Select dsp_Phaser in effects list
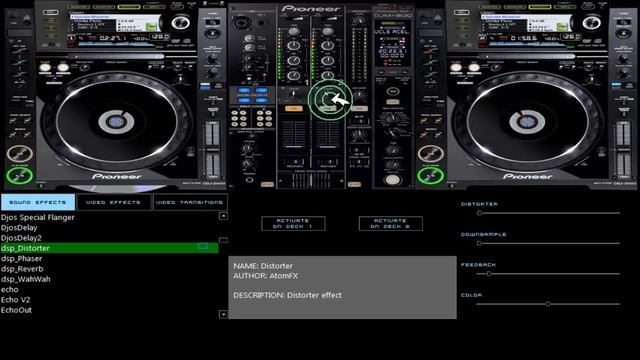Screen dimensions: 640x360 click(x=21, y=258)
